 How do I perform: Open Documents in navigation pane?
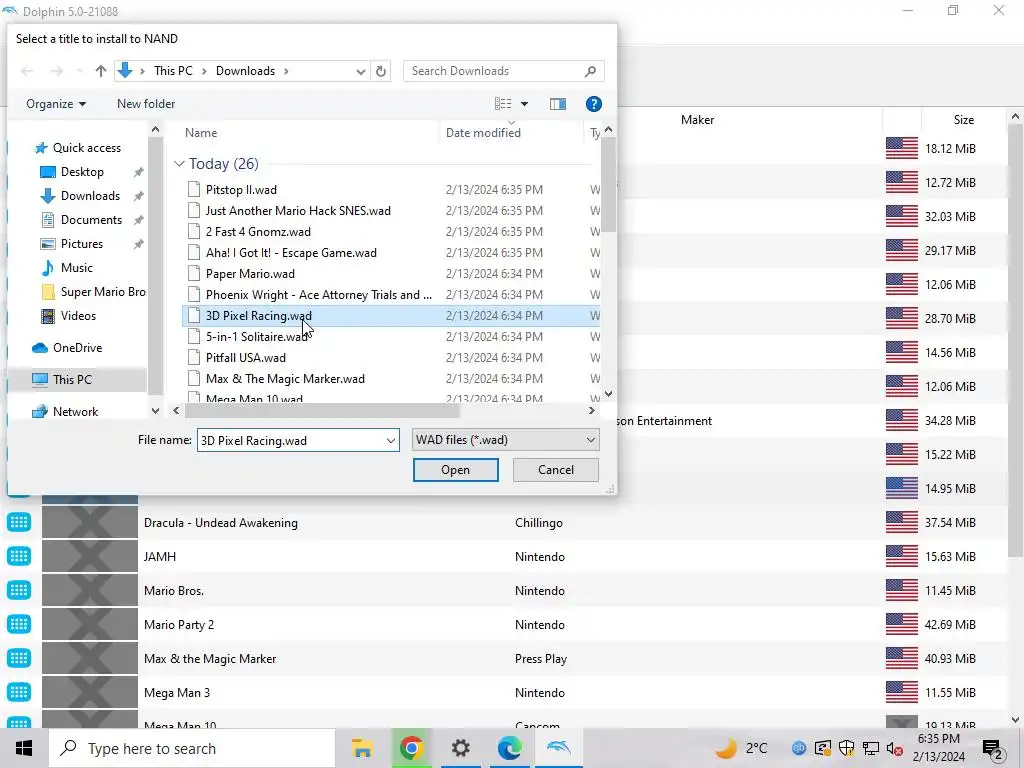coord(91,220)
